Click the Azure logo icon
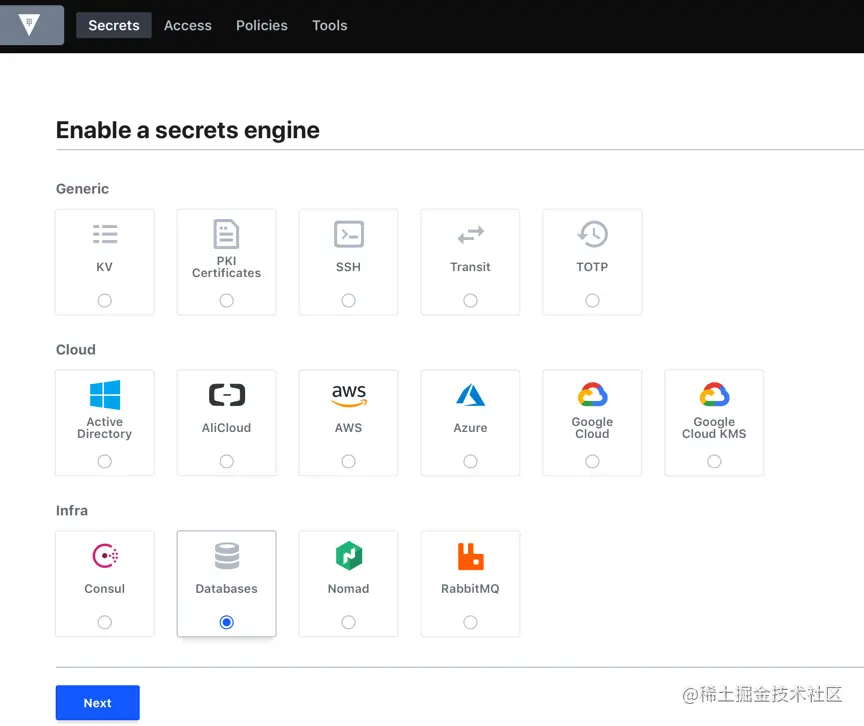 click(471, 394)
